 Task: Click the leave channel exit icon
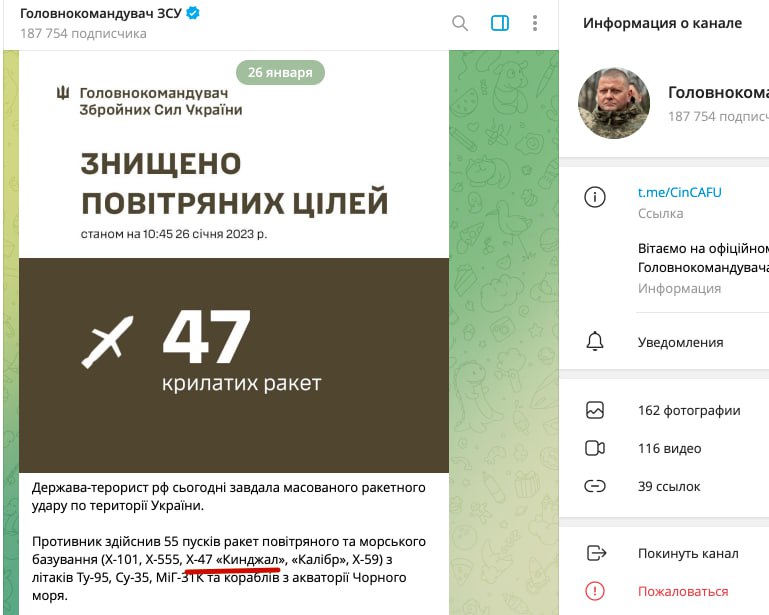pyautogui.click(x=596, y=553)
